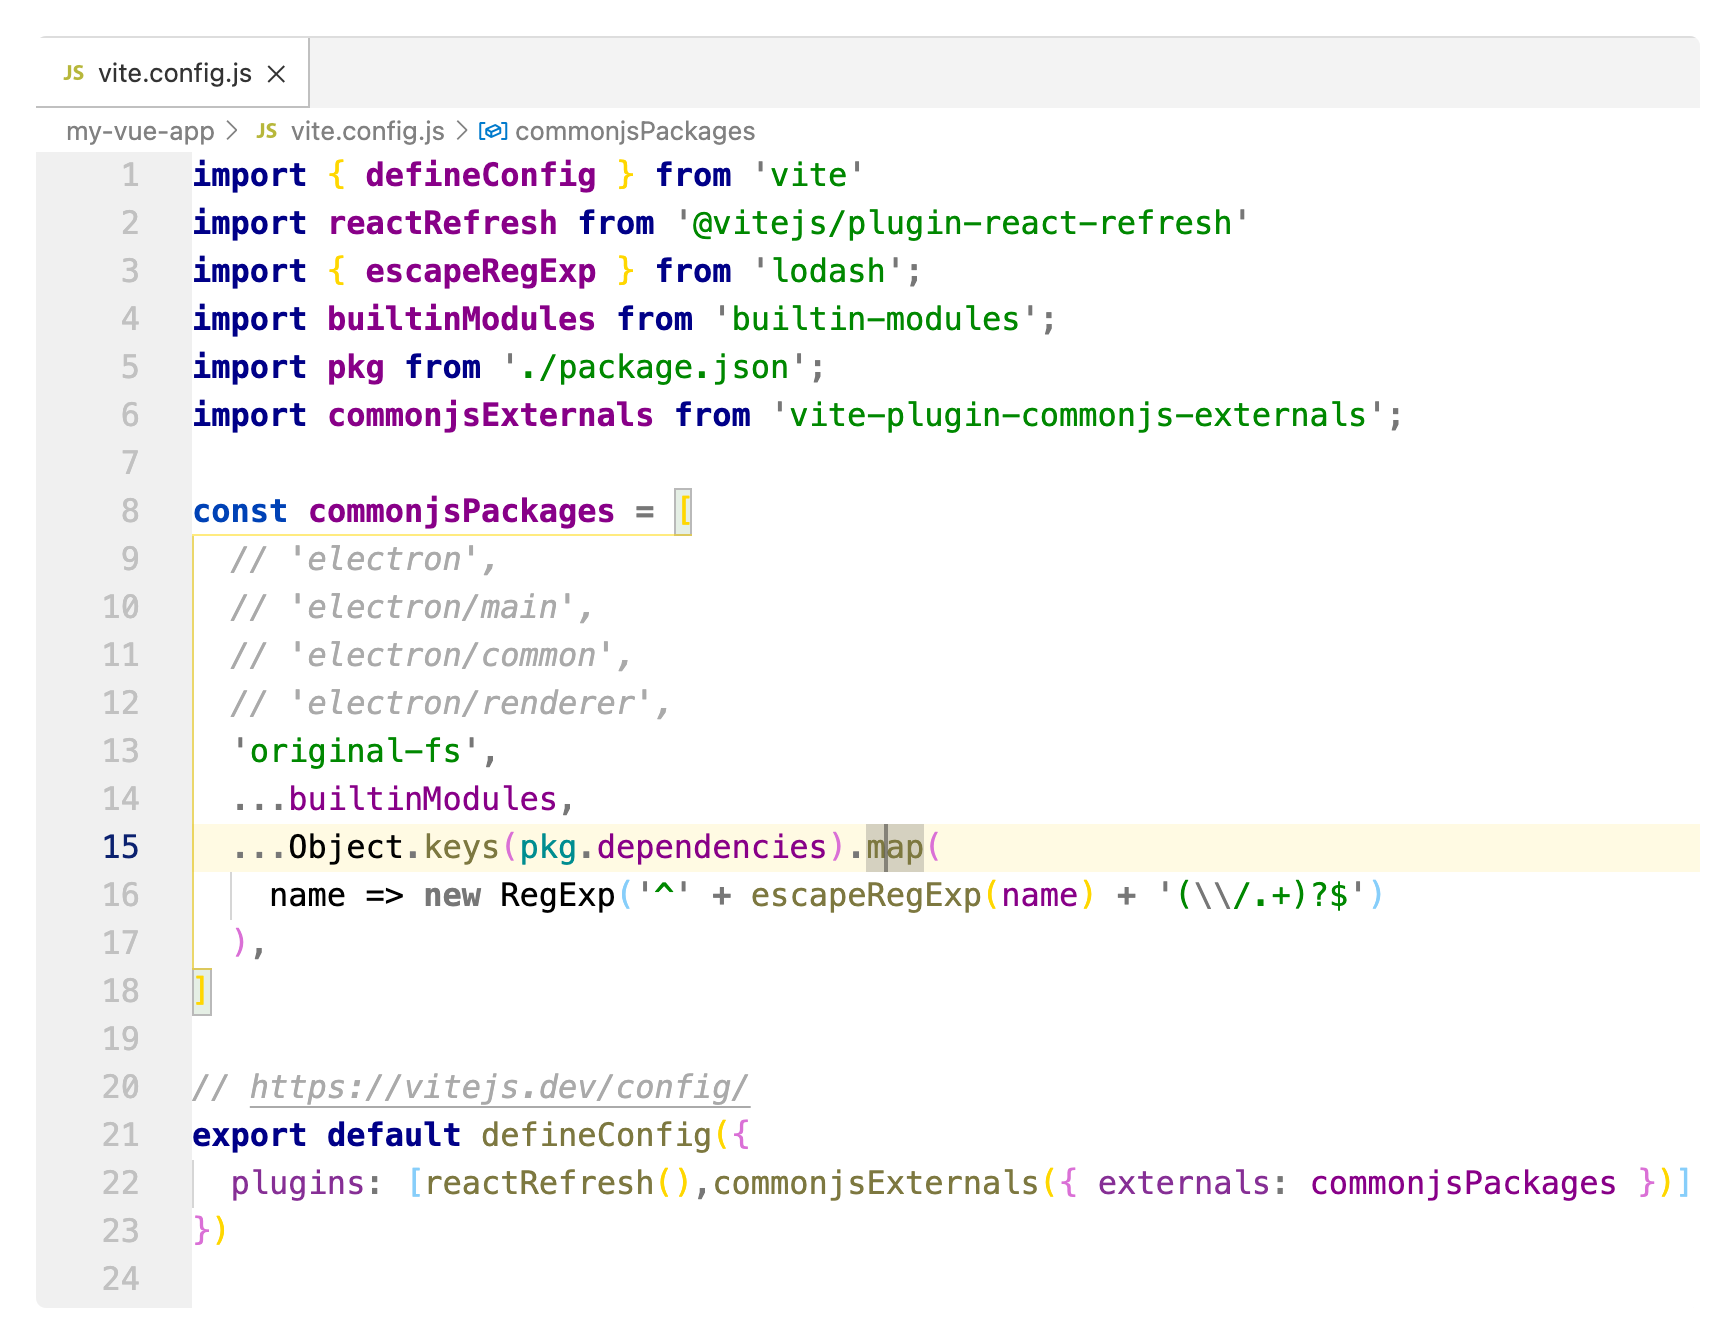Screen dimensions: 1736x1344
Task: Open my-vue-app breadcrumb folder
Action: coord(140,131)
